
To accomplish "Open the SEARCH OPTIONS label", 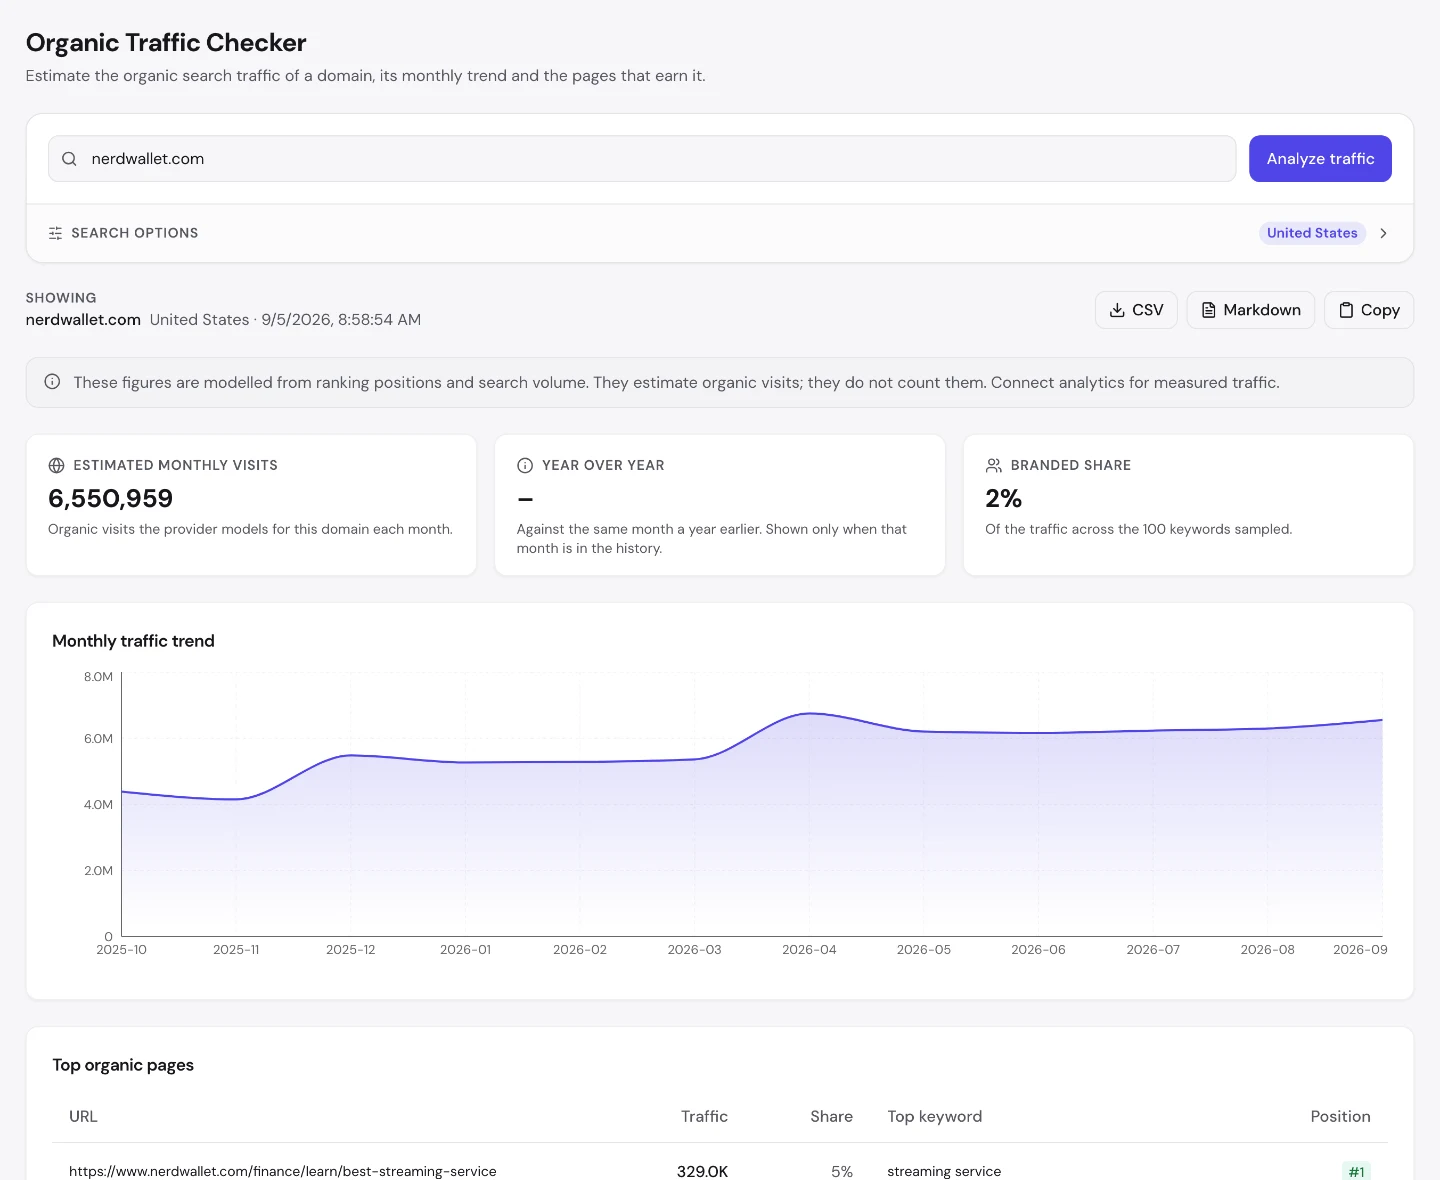I will click(134, 233).
